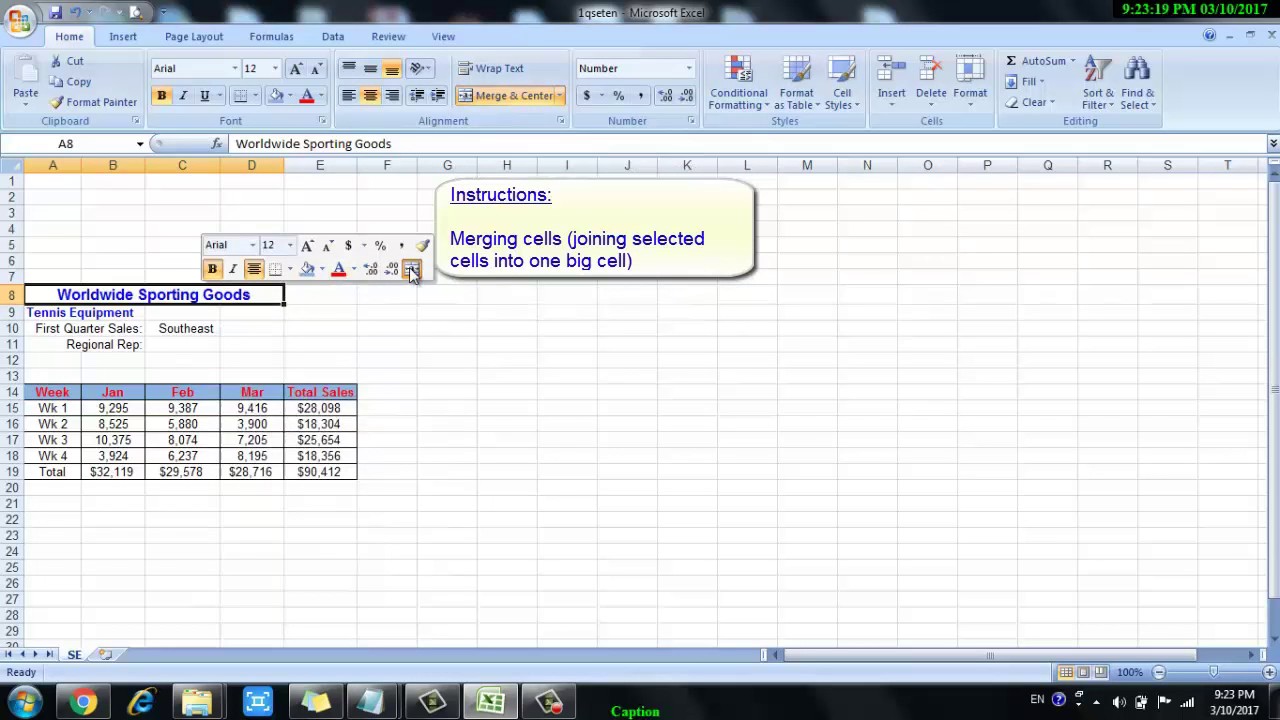Click mini toolbar Merge and Center icon
The height and width of the screenshot is (720, 1280).
pyautogui.click(x=412, y=269)
